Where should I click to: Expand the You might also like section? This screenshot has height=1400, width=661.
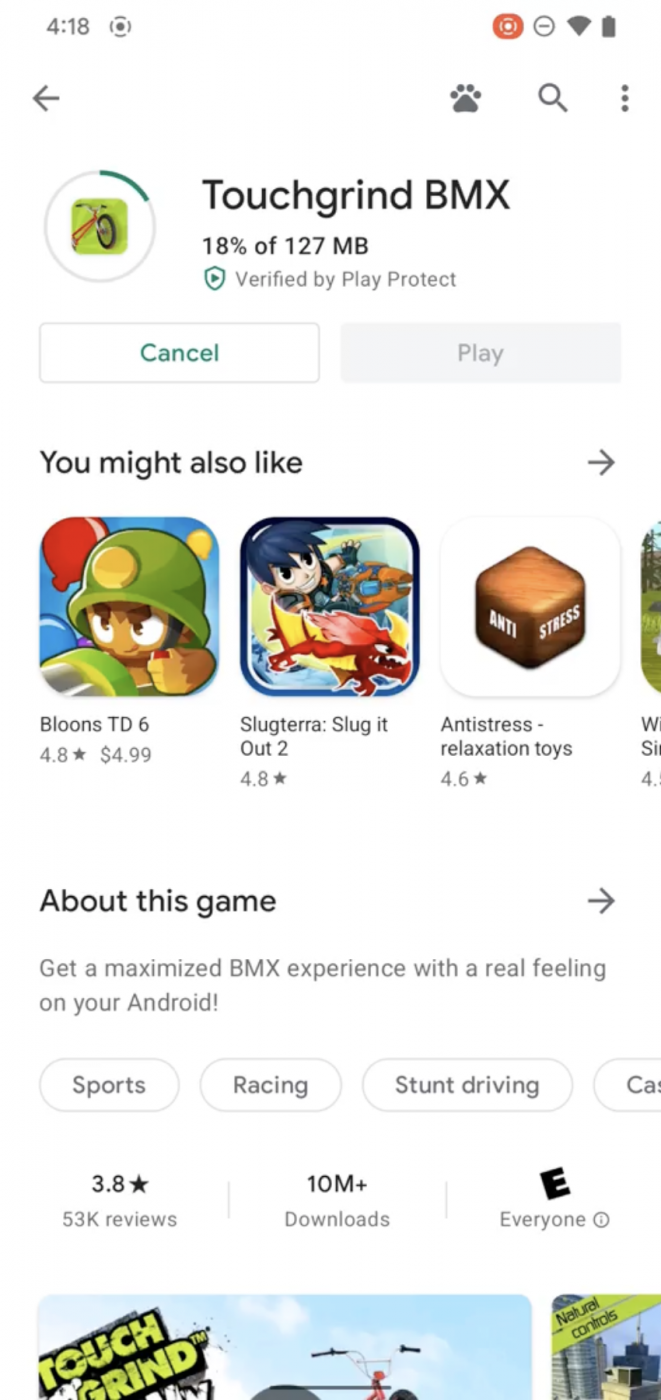(601, 462)
